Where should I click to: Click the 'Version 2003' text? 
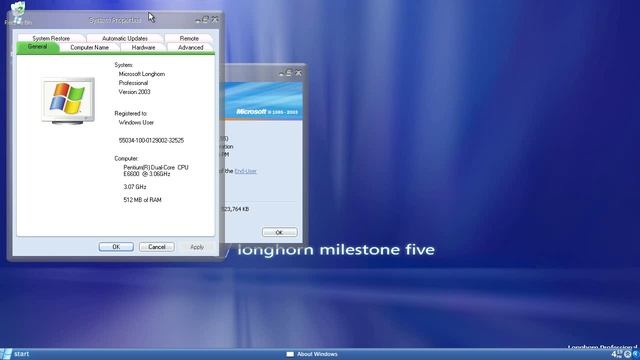[134, 92]
